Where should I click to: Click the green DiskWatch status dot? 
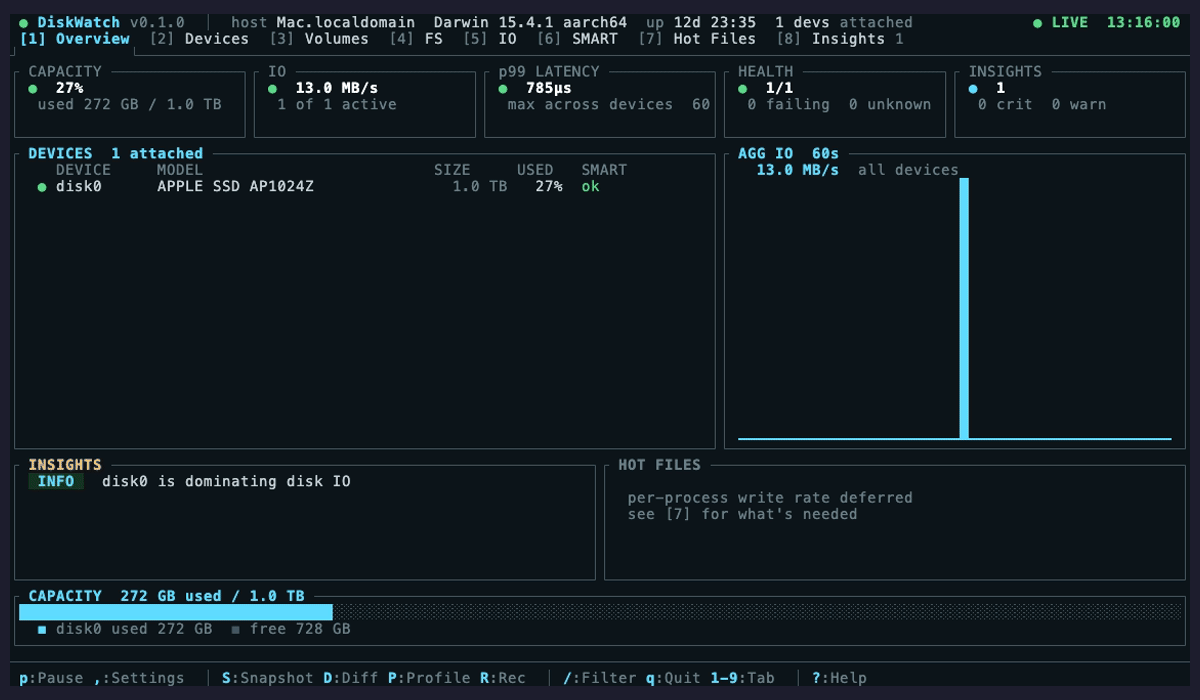tap(24, 22)
